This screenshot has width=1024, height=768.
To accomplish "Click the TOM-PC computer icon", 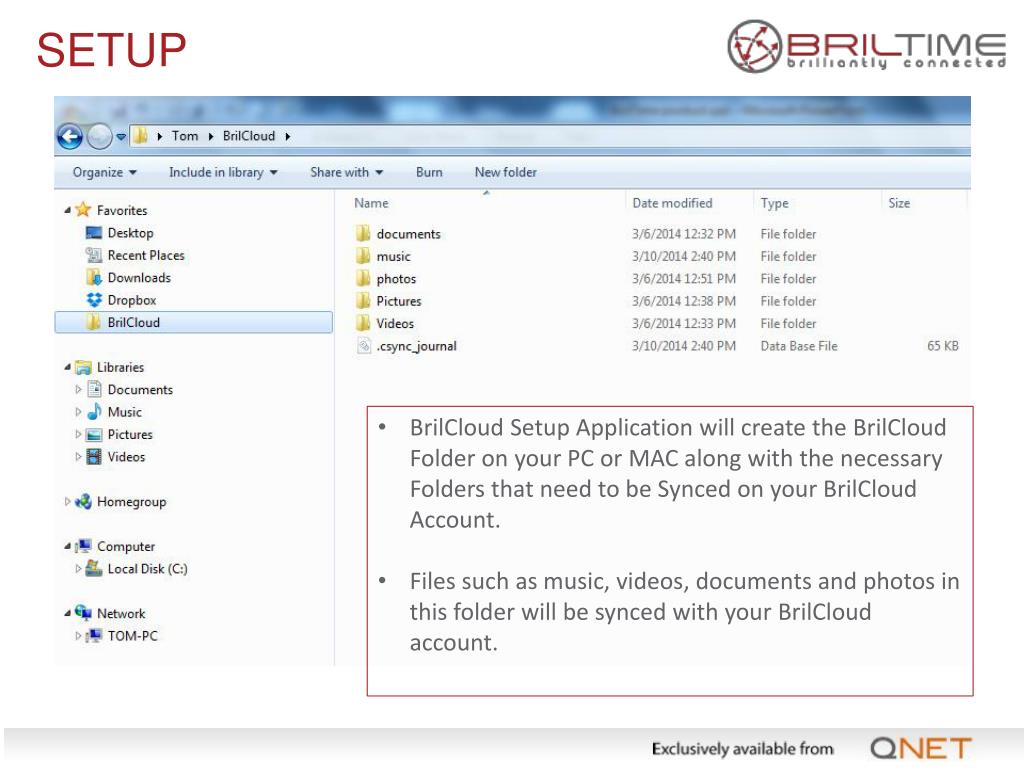I will [x=94, y=635].
